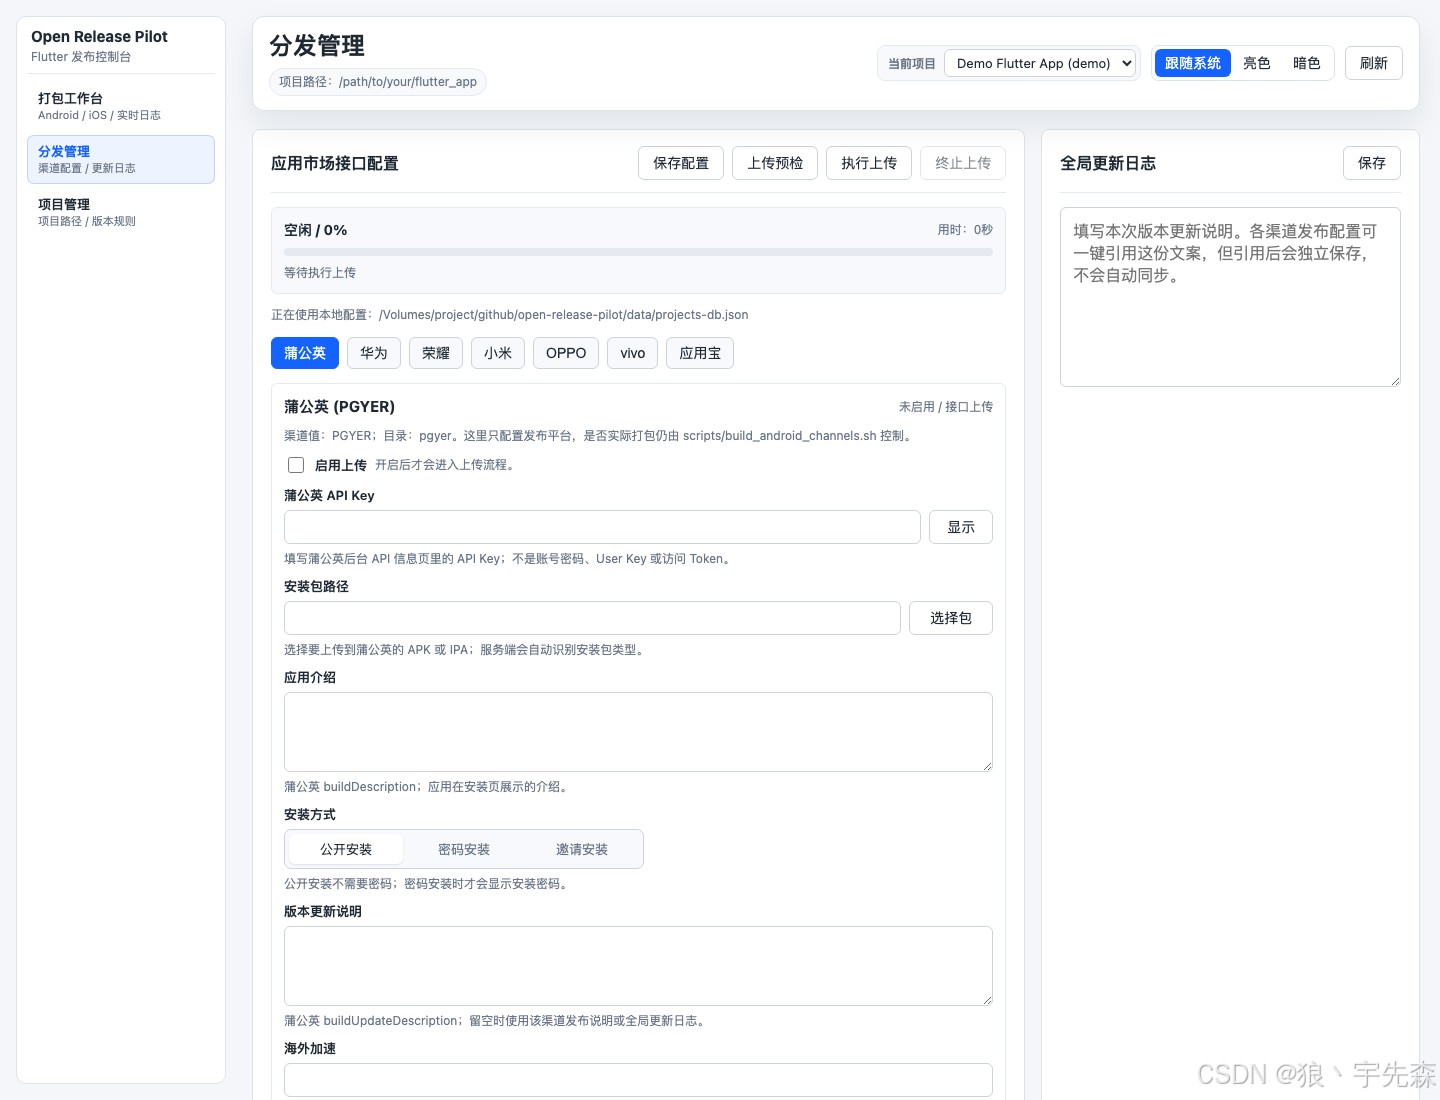Focus the 安装包路径 input field

(592, 618)
